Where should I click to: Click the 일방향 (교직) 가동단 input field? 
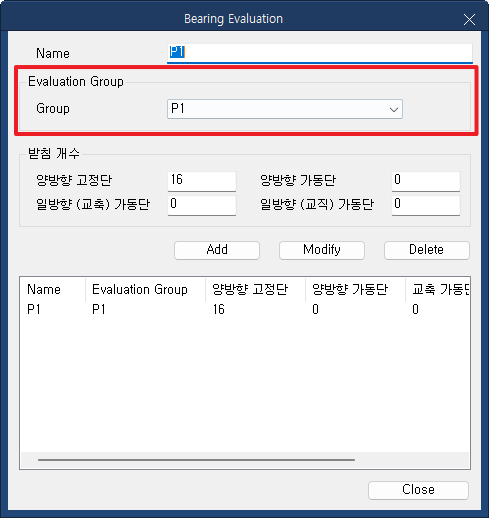[x=426, y=205]
